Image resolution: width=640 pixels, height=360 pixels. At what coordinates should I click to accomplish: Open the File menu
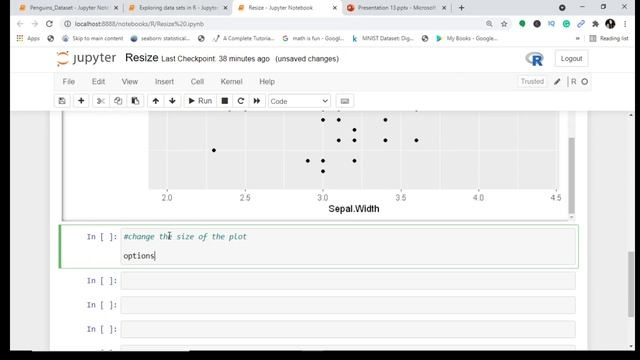click(69, 82)
